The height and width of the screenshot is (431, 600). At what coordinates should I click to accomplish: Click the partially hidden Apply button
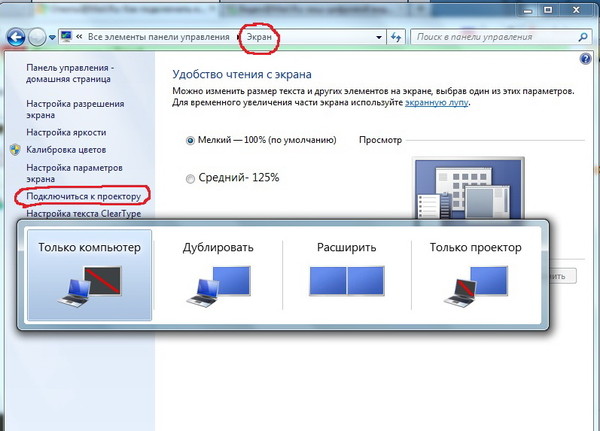pyautogui.click(x=562, y=276)
